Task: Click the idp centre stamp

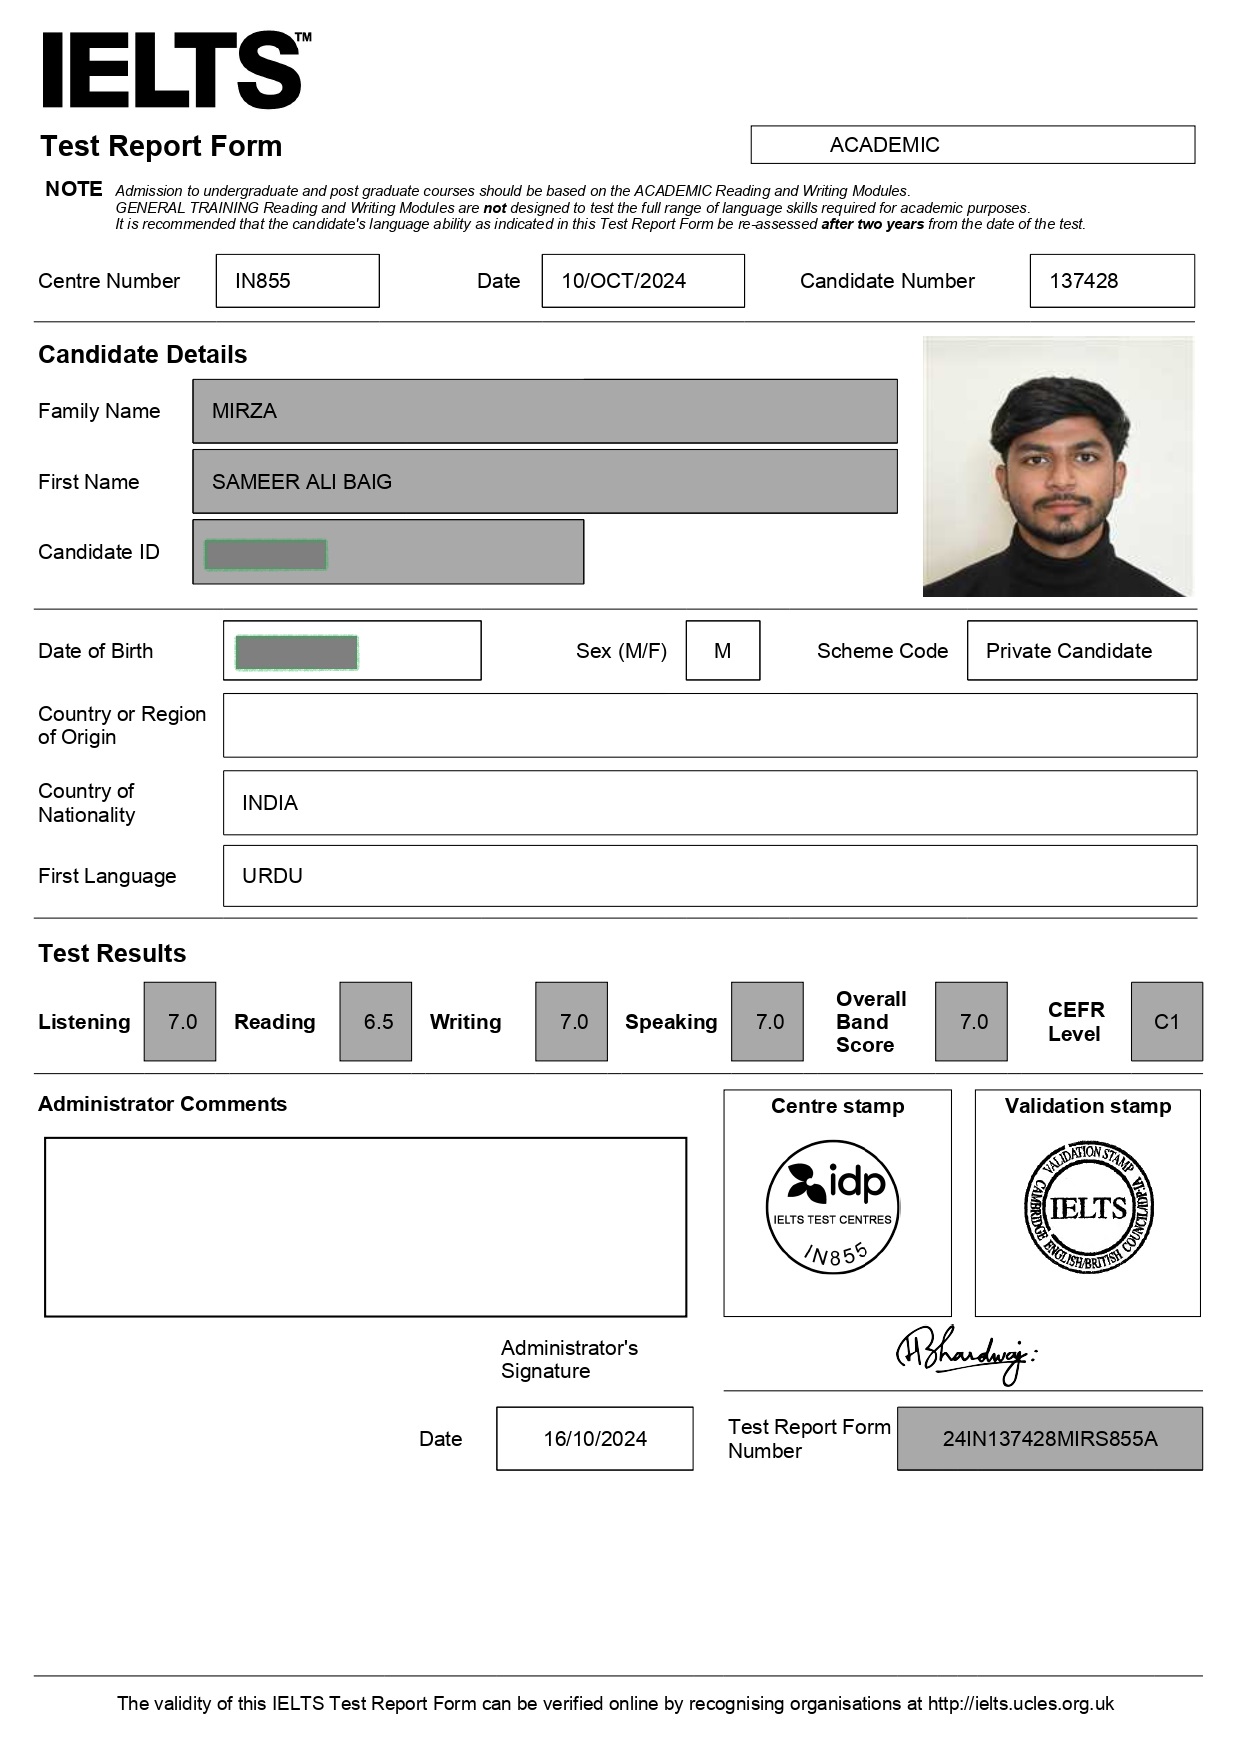Action: 833,1207
